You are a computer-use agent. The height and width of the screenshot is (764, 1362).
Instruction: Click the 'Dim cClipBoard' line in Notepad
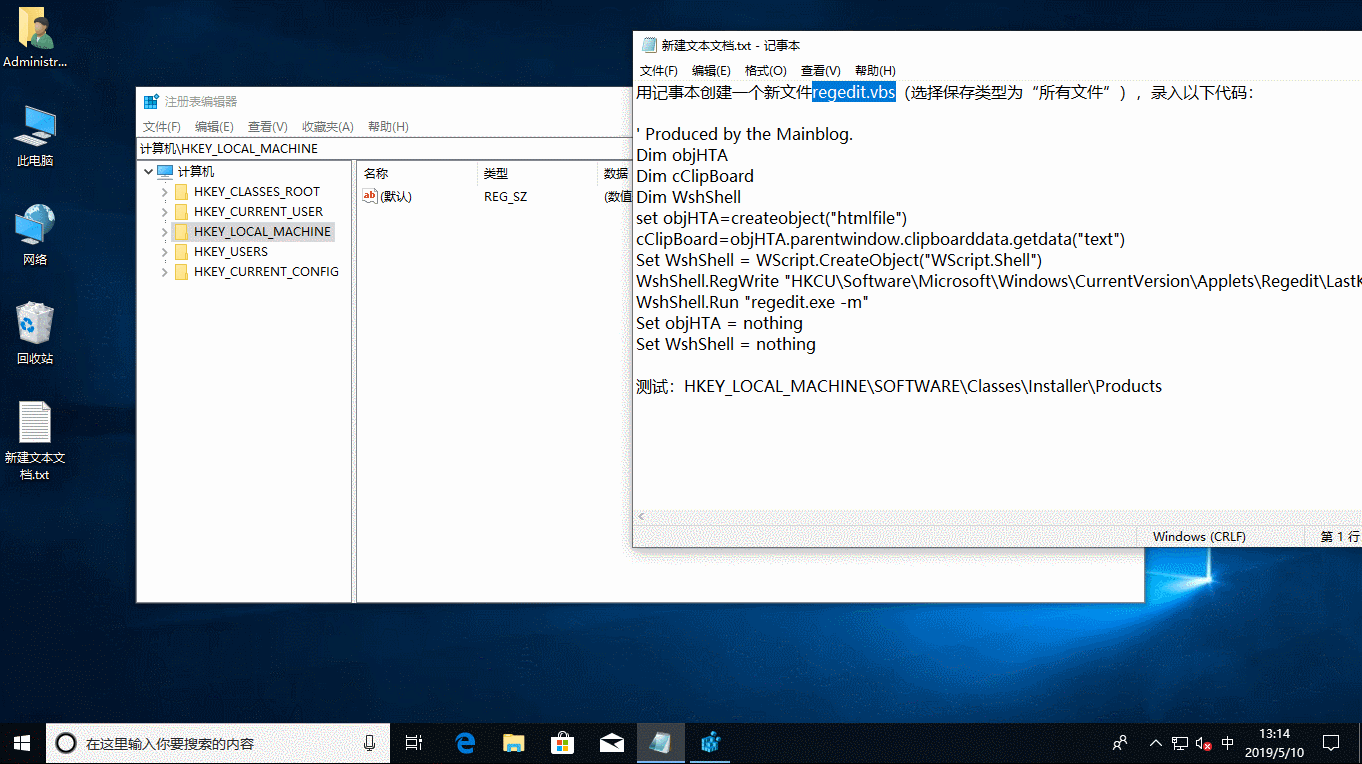[x=695, y=176]
